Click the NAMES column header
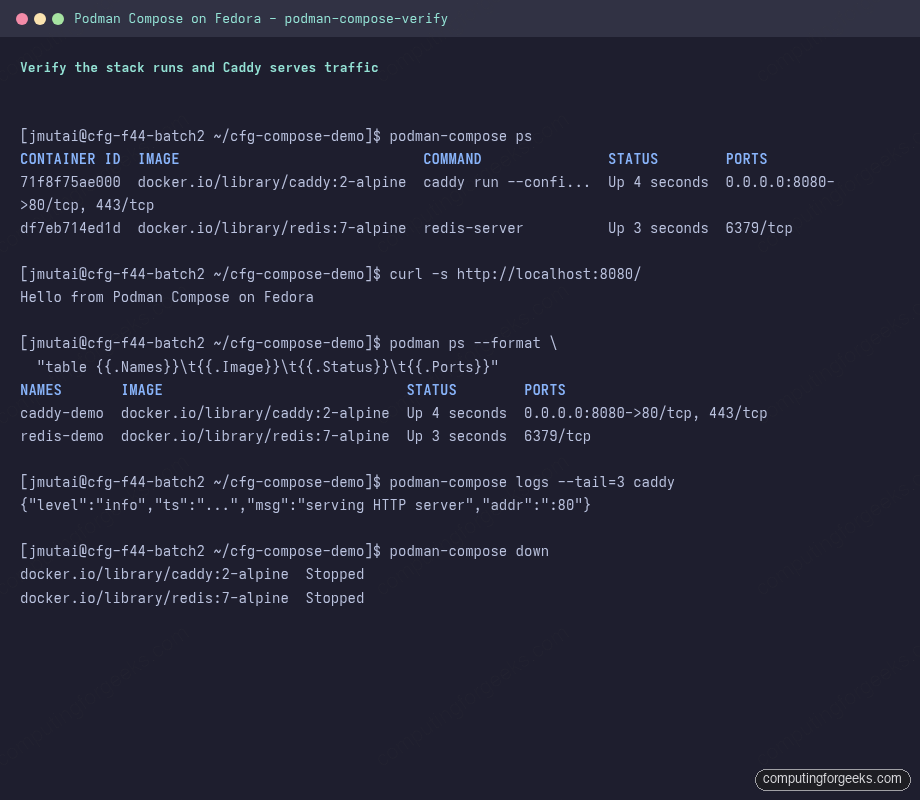The width and height of the screenshot is (920, 800). click(40, 390)
